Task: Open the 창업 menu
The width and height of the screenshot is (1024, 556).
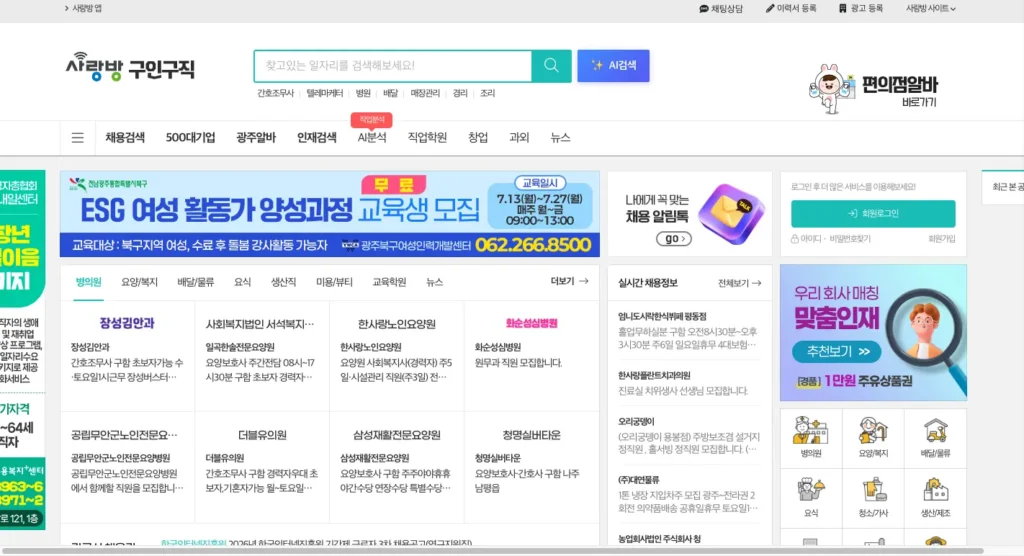Action: [x=478, y=138]
